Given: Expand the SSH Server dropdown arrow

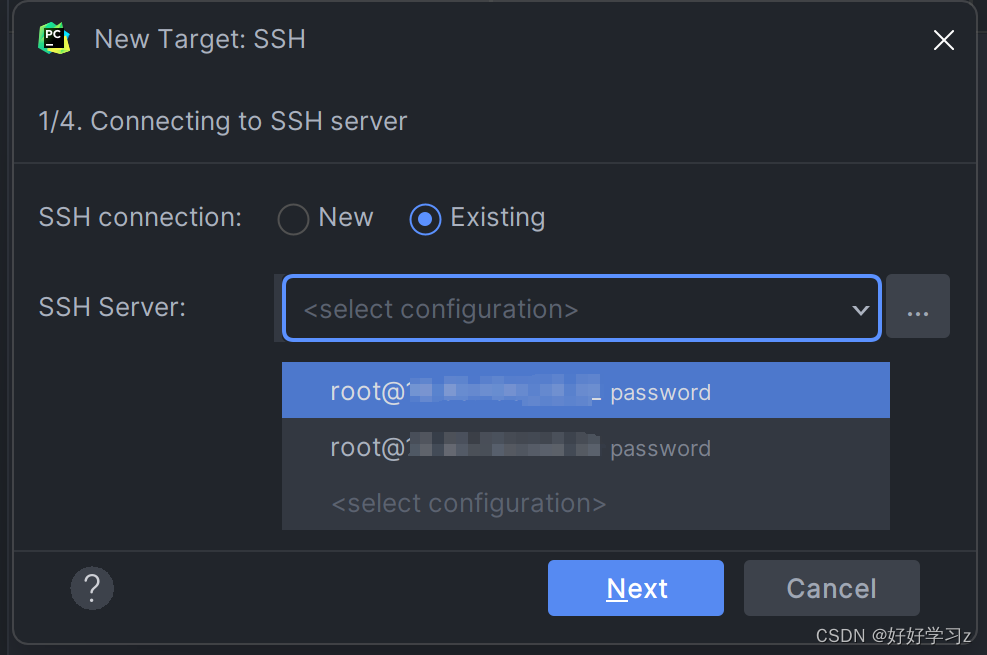Looking at the screenshot, I should point(860,309).
